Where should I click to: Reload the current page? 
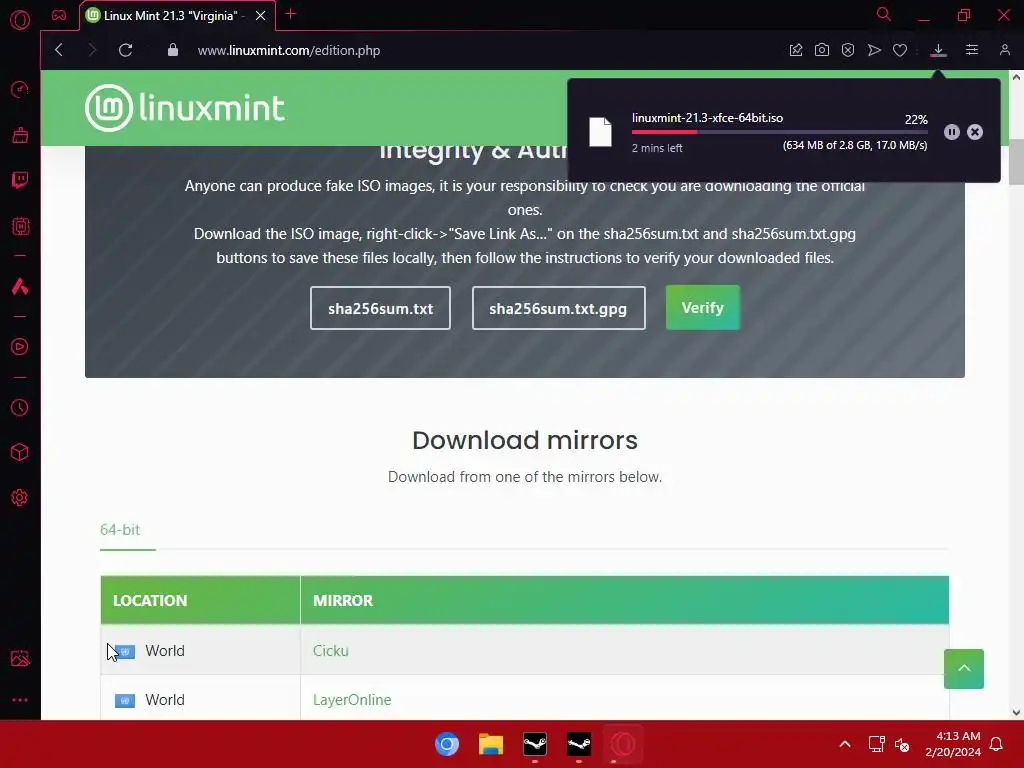[x=125, y=50]
